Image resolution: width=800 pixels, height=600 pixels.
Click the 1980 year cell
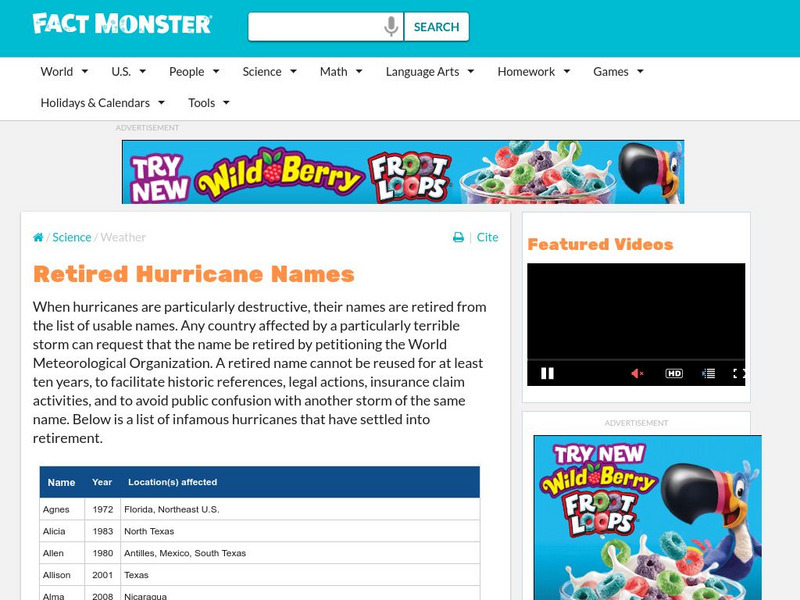point(103,553)
